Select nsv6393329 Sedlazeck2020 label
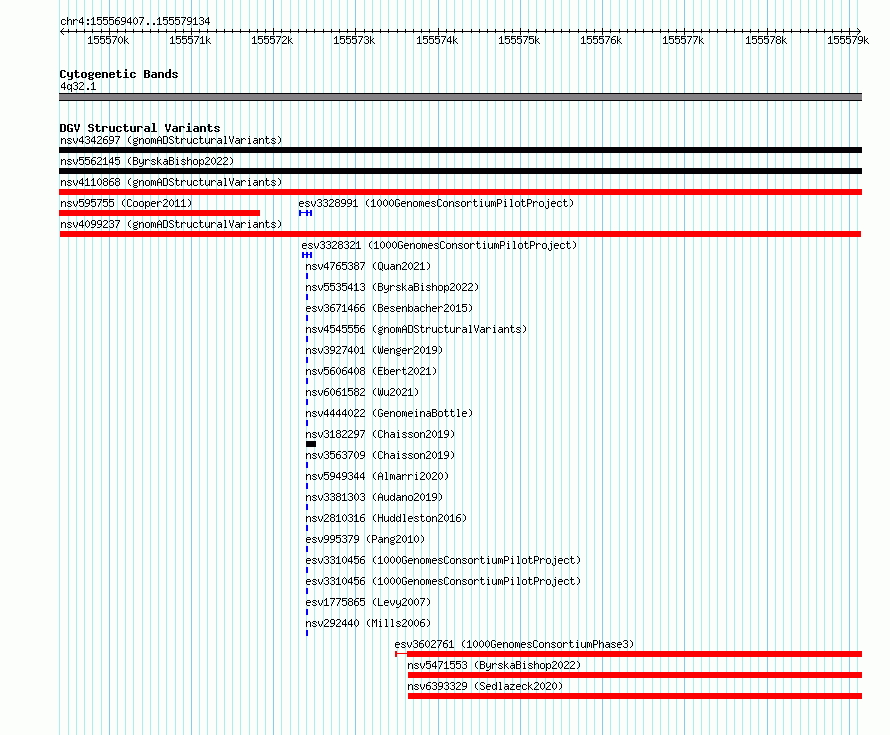The image size is (890, 735). click(485, 686)
